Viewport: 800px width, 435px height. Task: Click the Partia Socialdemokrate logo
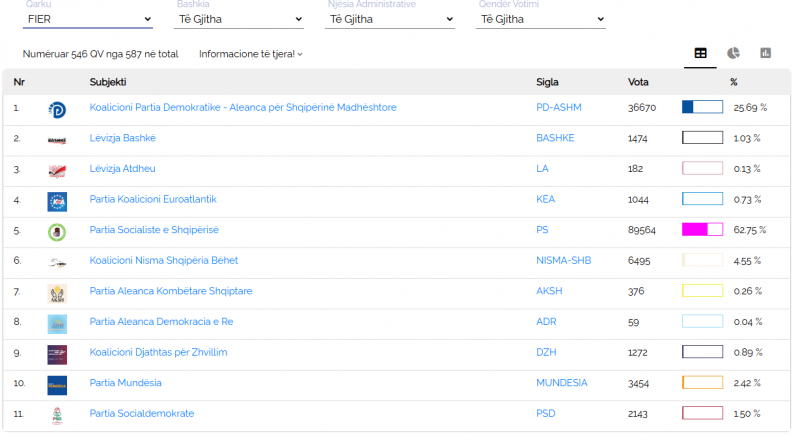(57, 416)
